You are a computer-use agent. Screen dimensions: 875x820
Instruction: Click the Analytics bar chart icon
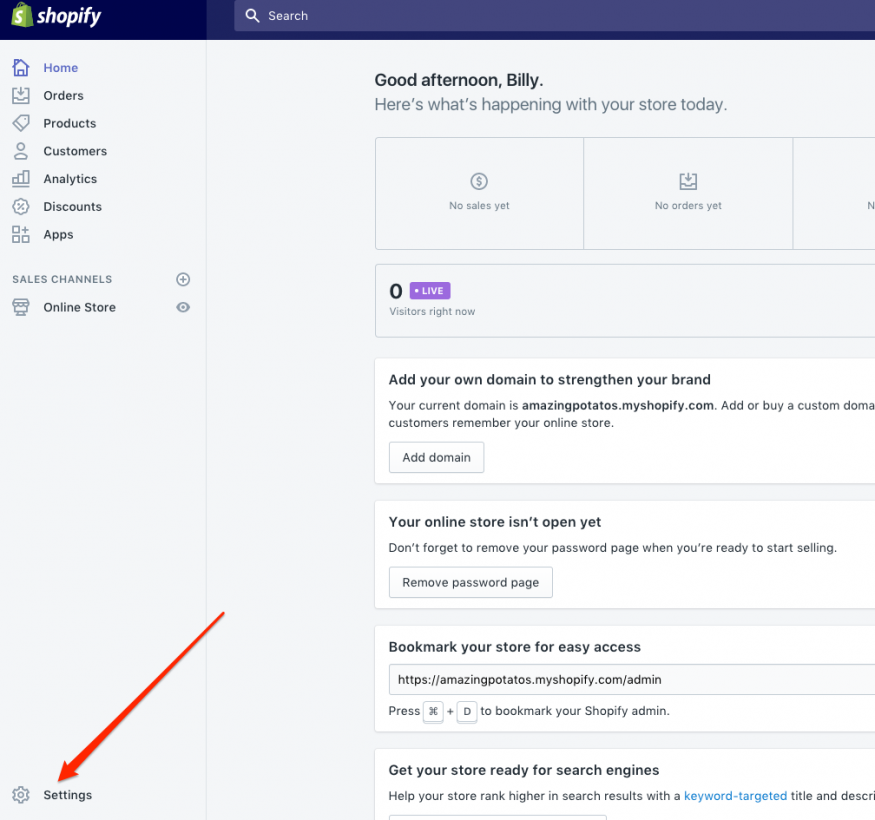pyautogui.click(x=21, y=179)
